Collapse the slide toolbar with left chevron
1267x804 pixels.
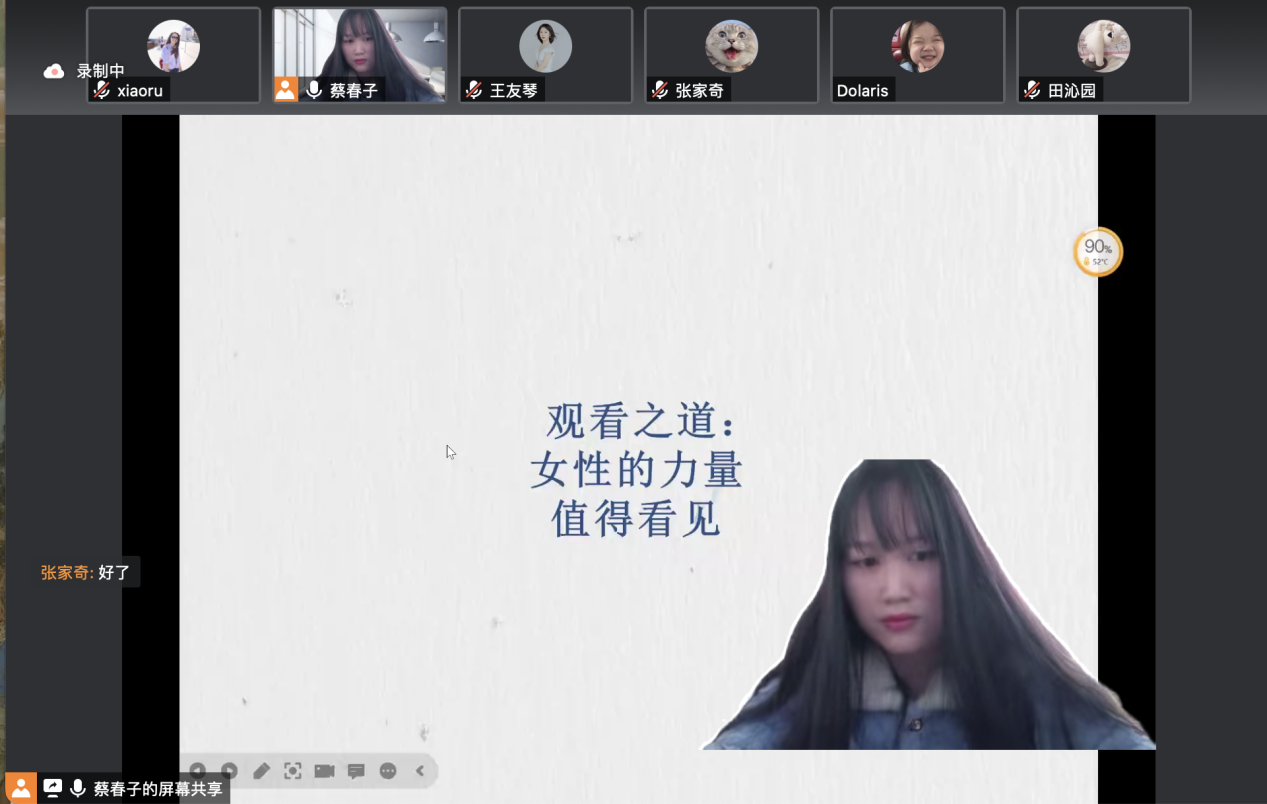420,771
